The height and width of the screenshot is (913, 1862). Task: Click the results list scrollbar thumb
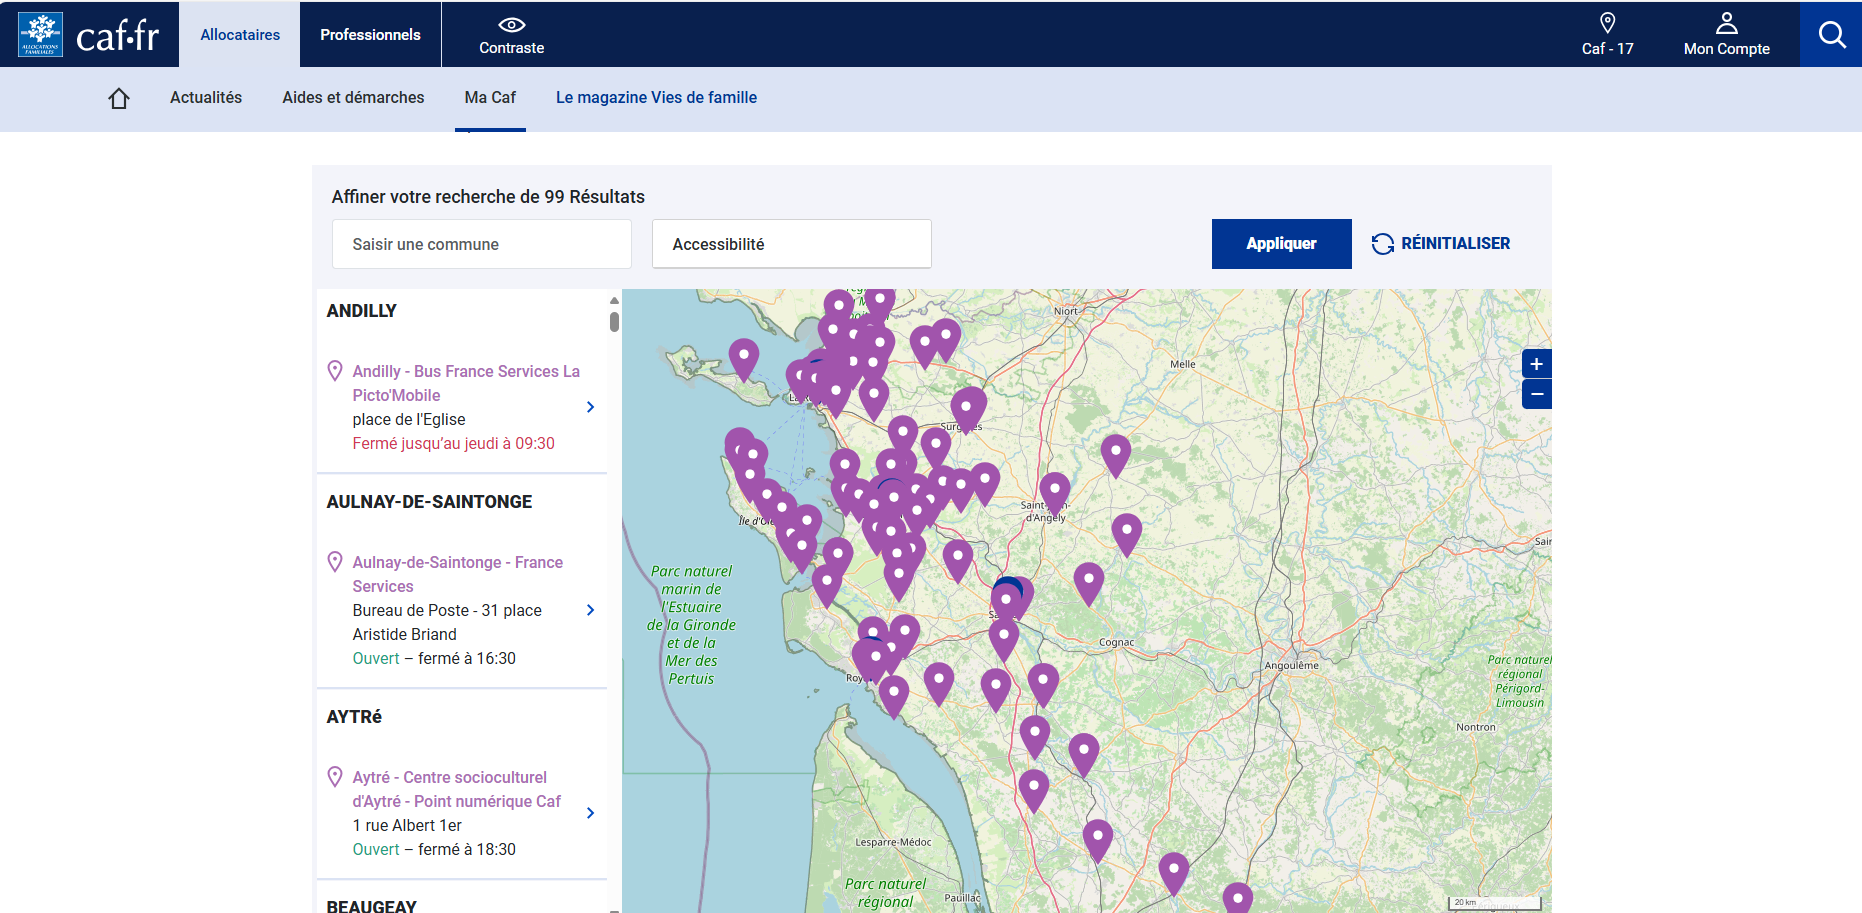(x=614, y=321)
